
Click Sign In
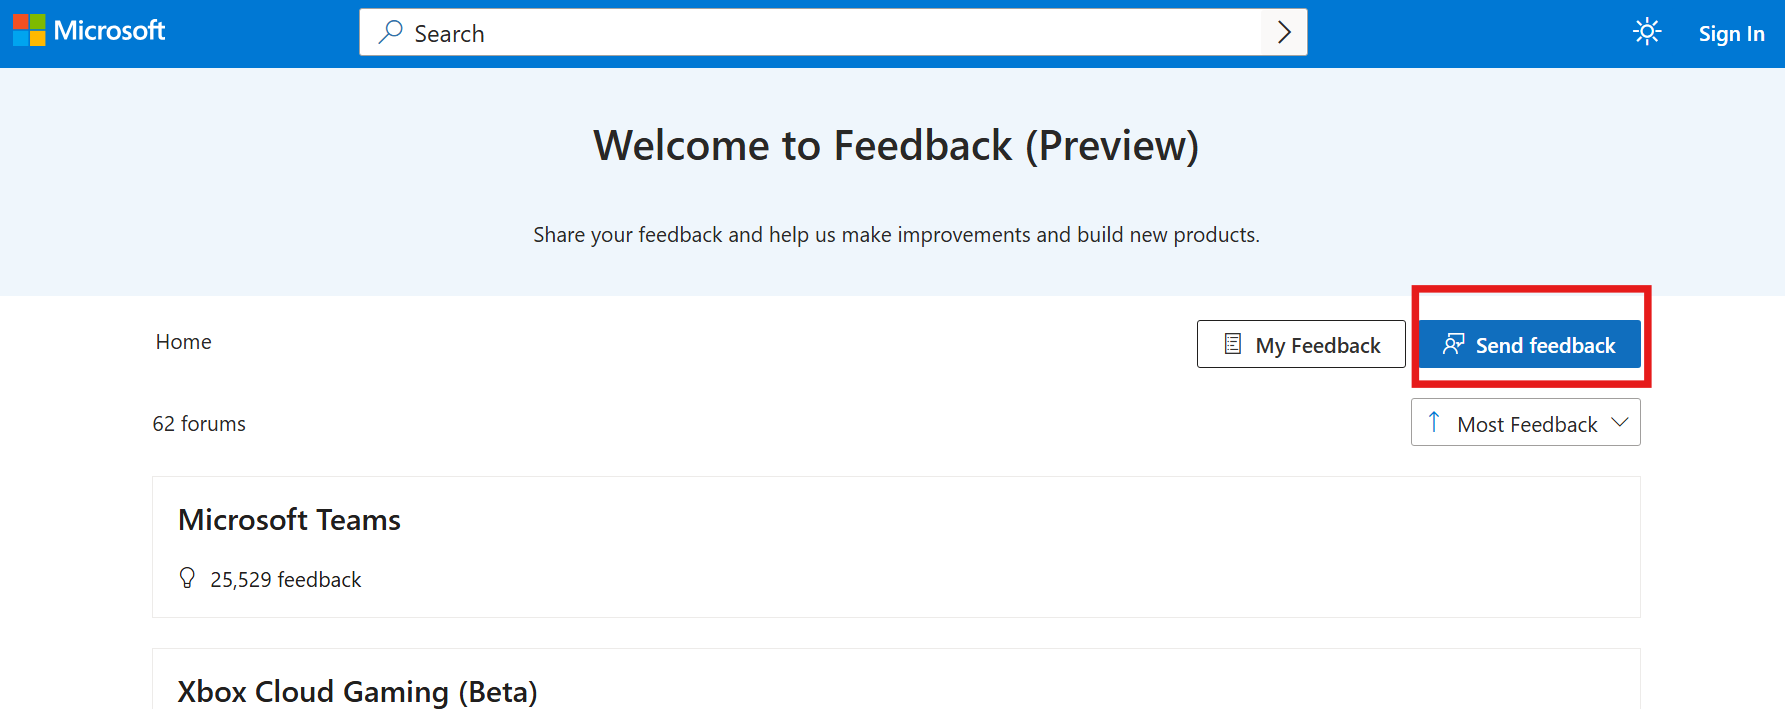click(1731, 33)
